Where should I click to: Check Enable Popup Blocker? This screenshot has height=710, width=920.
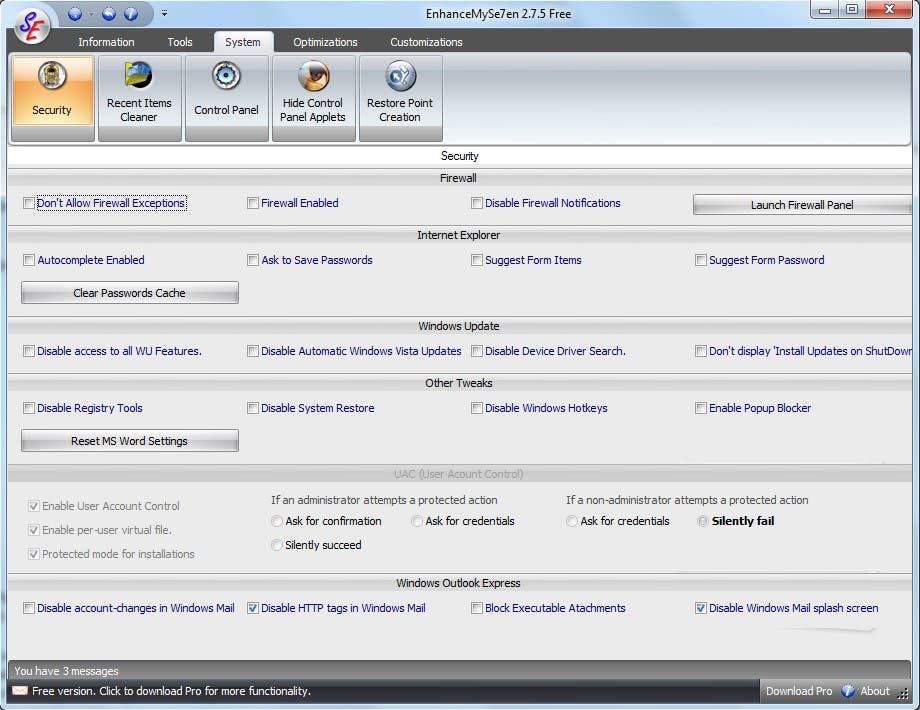tap(701, 408)
